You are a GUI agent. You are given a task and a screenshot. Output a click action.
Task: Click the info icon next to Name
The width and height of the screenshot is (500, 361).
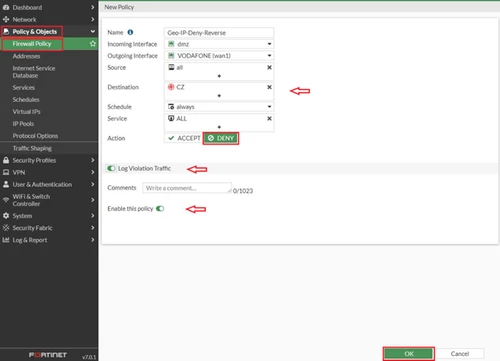(130, 32)
